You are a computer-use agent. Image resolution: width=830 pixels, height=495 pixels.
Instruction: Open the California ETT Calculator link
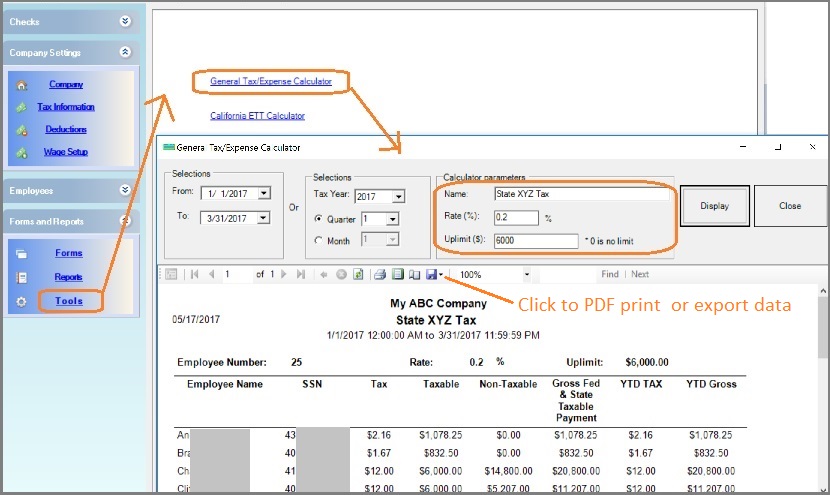pos(257,116)
